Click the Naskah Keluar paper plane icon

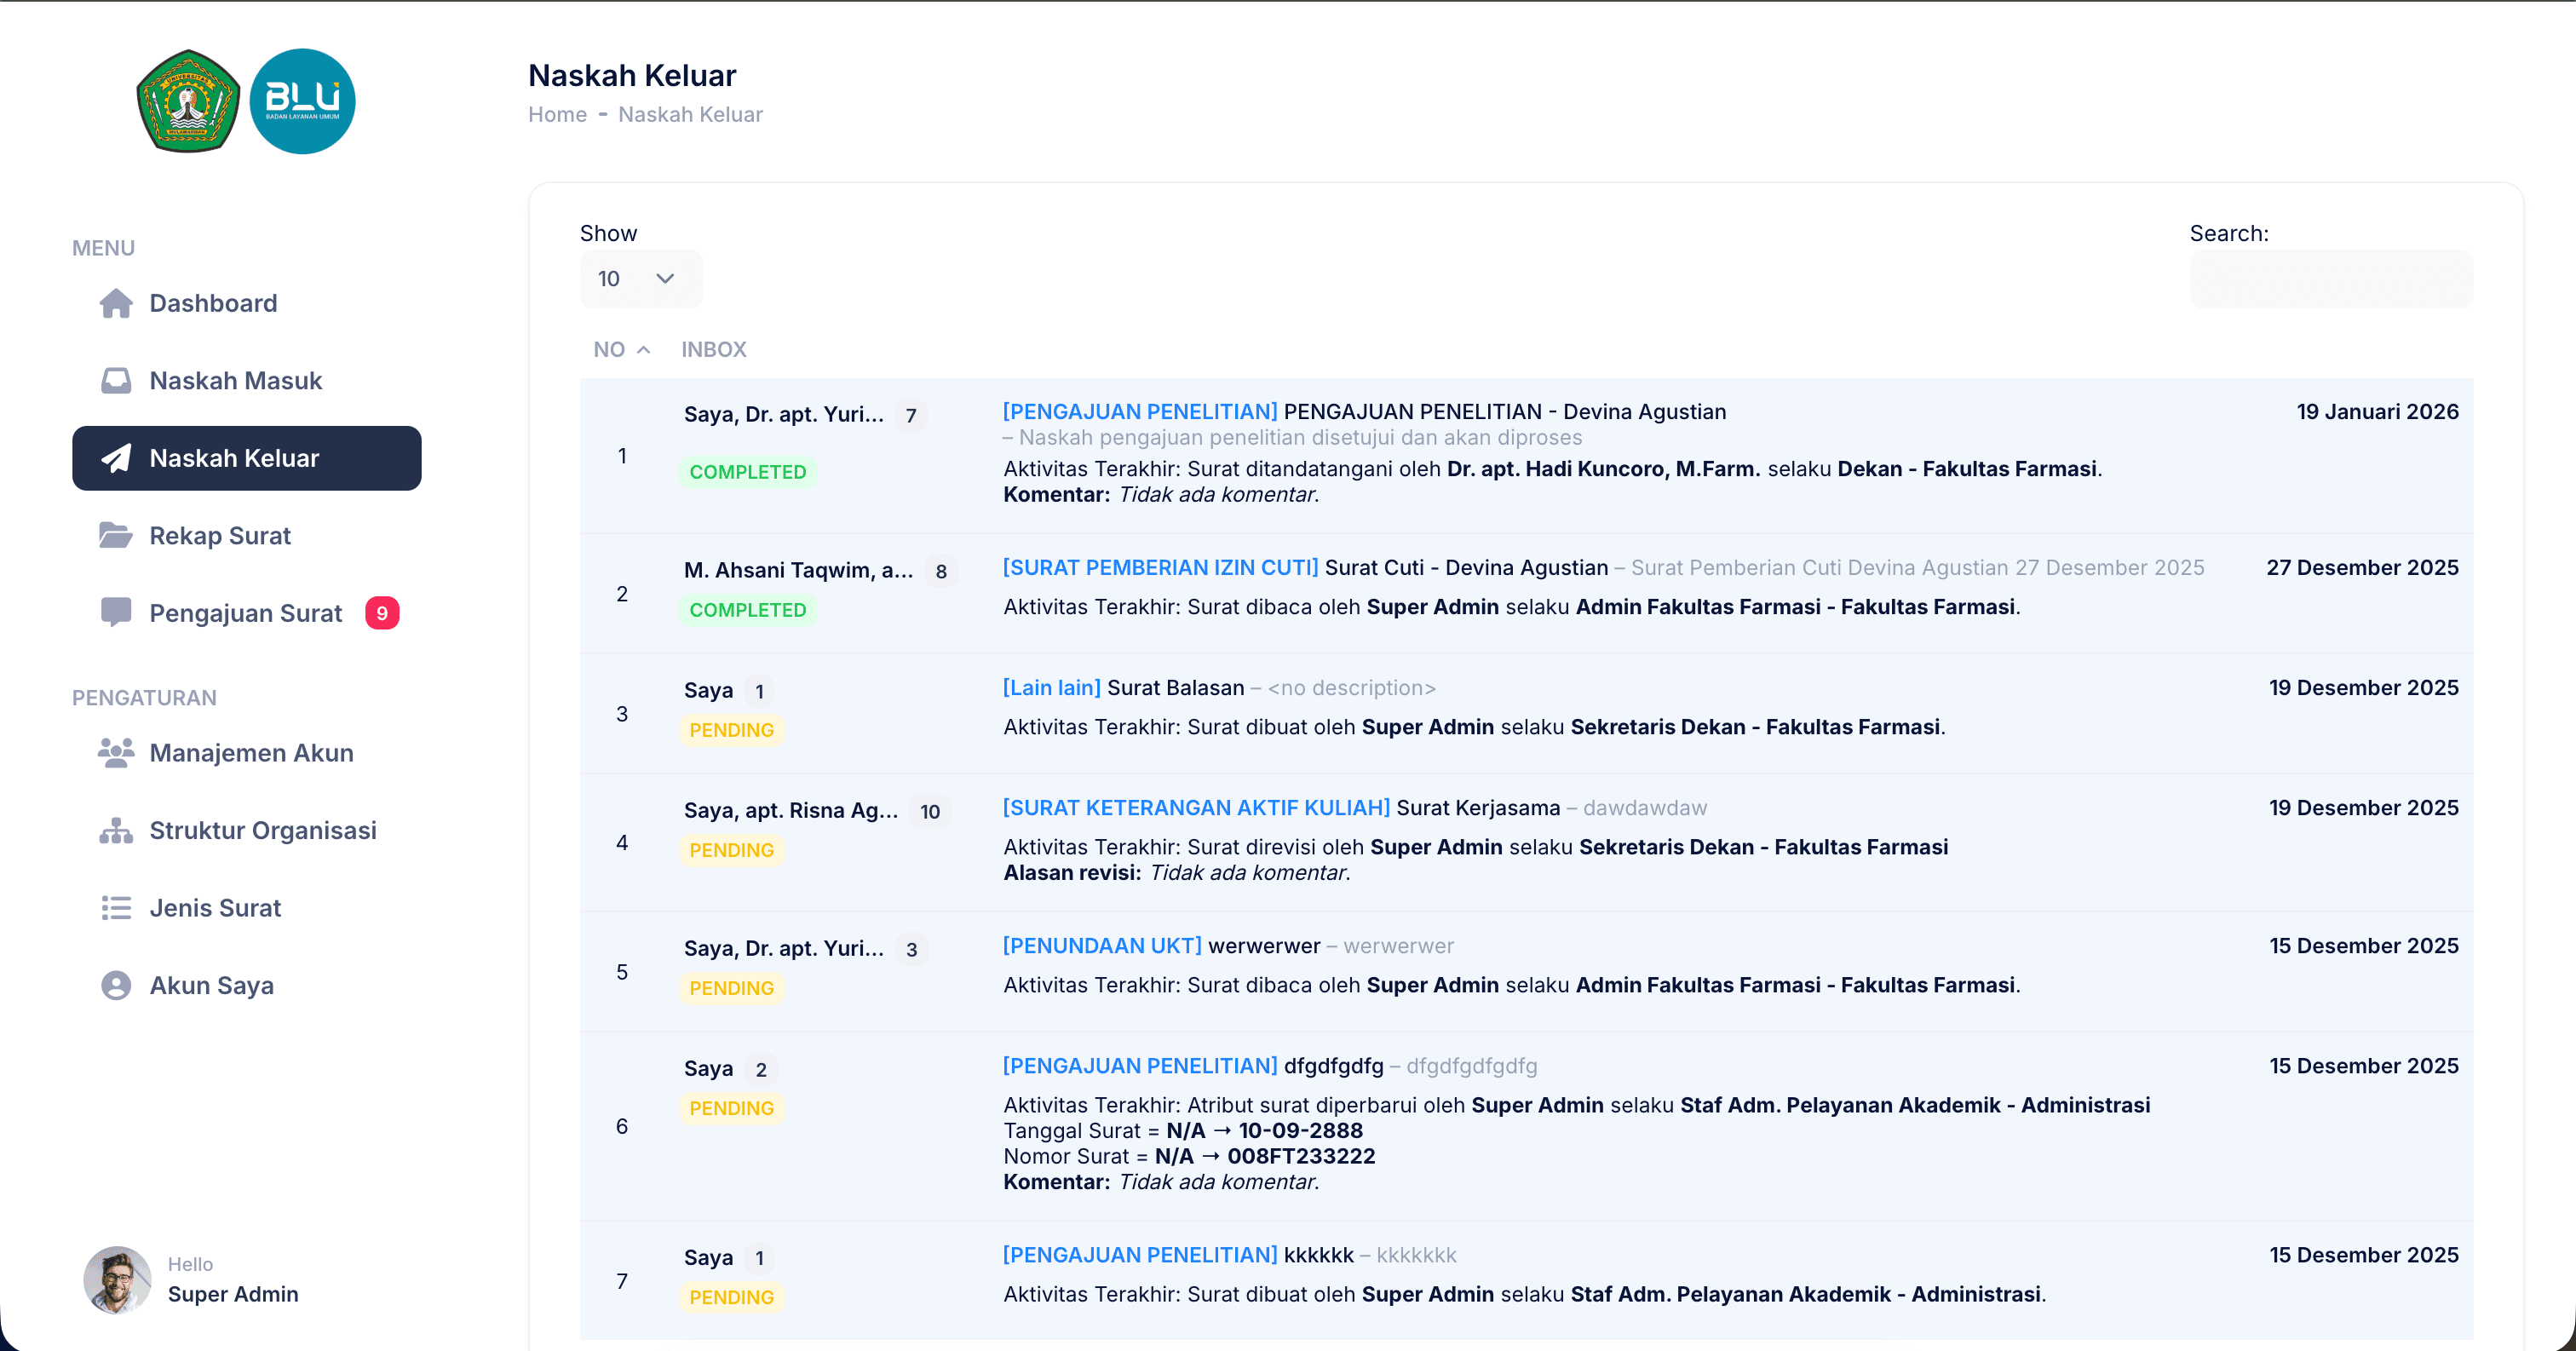[x=116, y=458]
